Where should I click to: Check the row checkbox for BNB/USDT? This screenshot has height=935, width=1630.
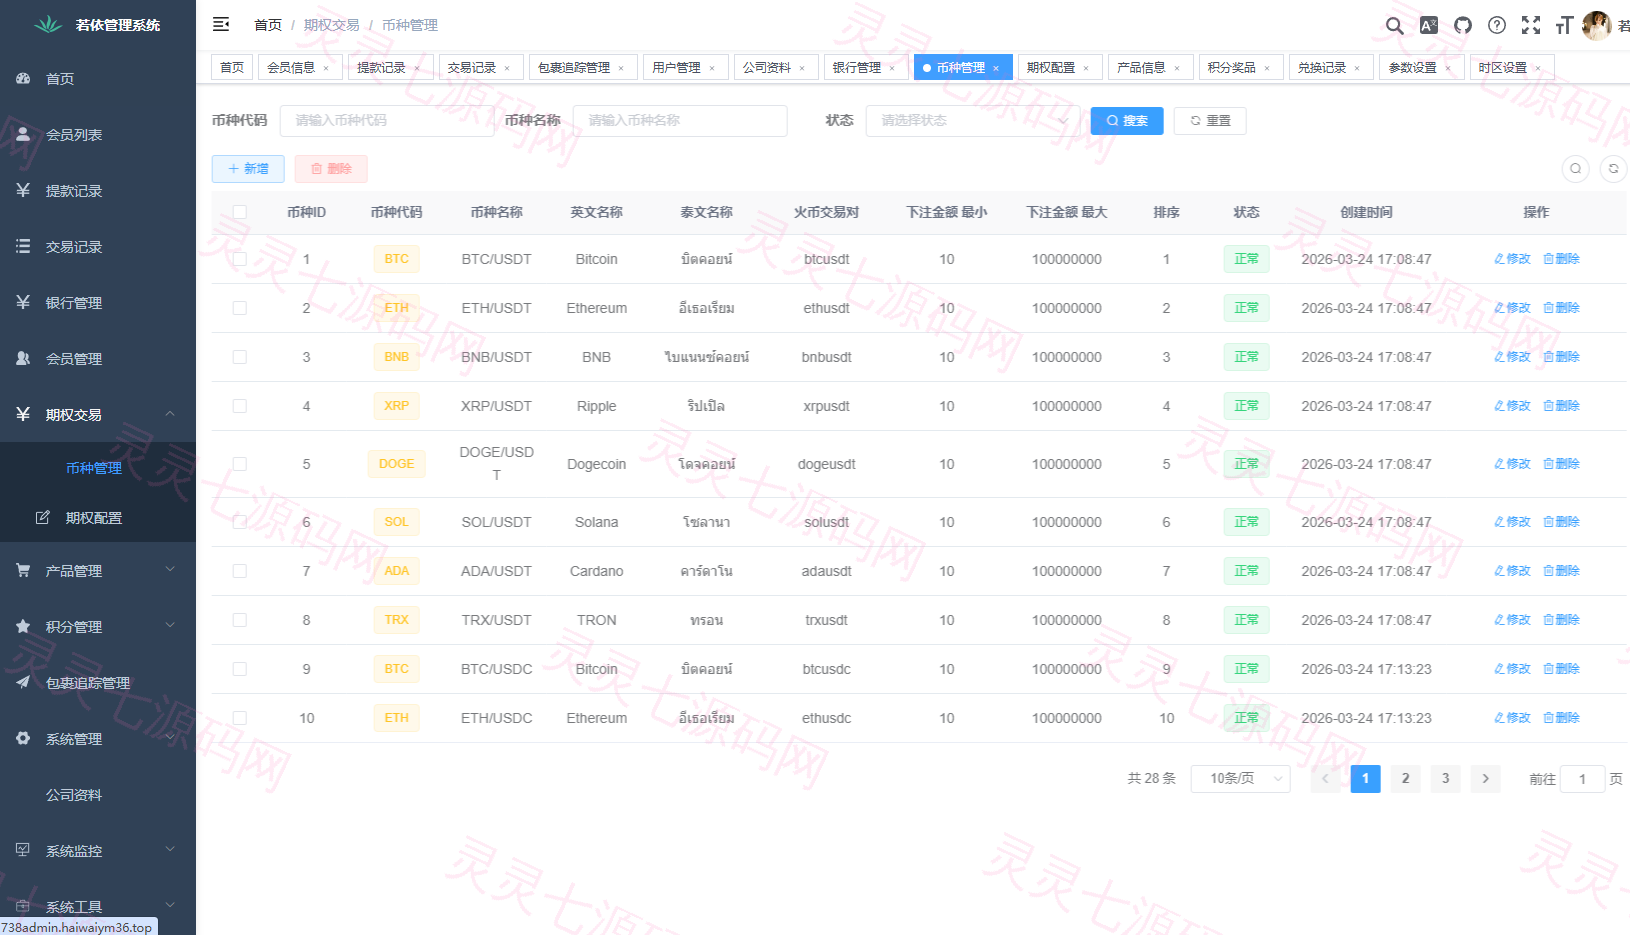pyautogui.click(x=240, y=357)
